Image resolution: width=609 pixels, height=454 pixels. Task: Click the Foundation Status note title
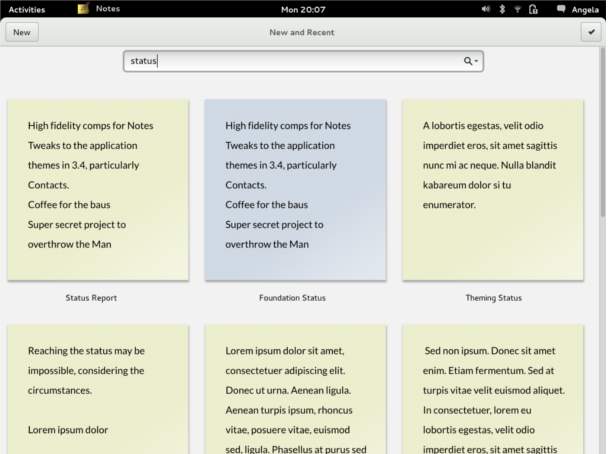pos(292,298)
